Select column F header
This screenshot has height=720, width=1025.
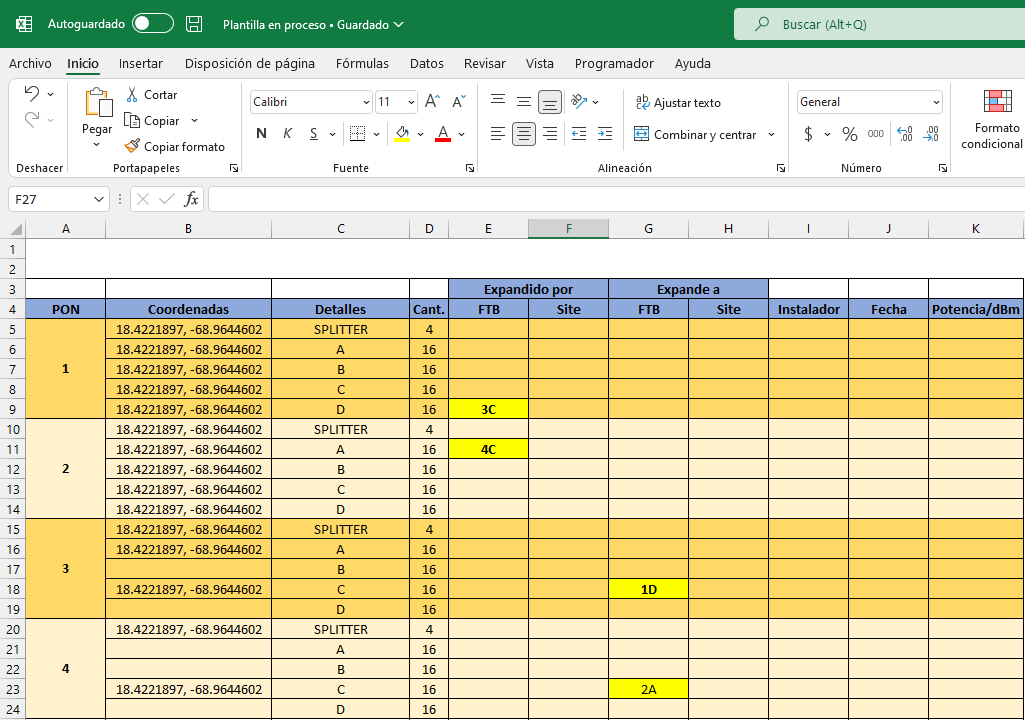pyautogui.click(x=569, y=228)
